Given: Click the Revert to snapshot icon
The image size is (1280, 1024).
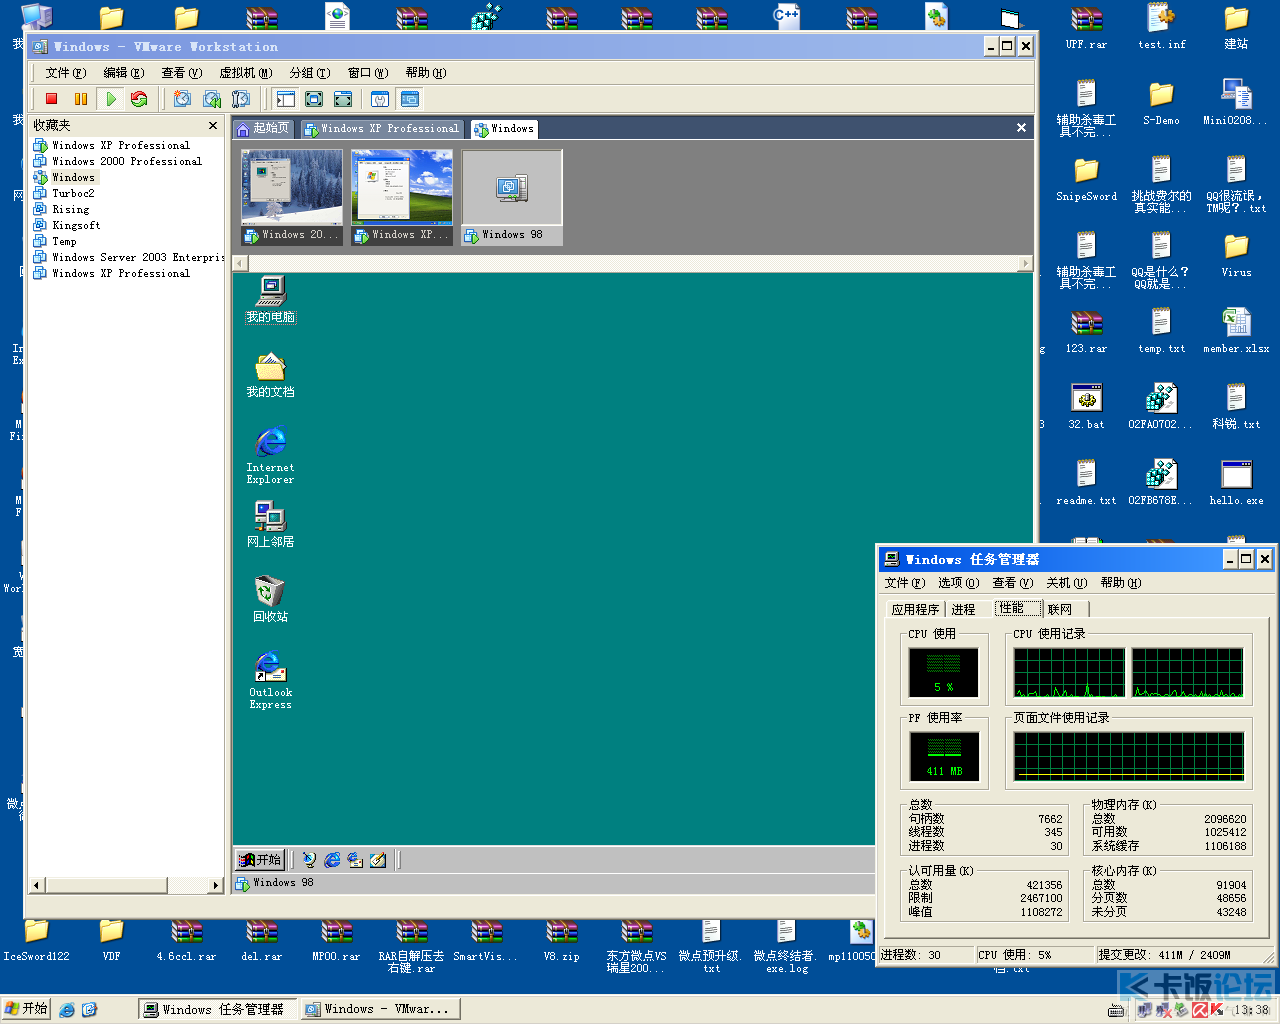Looking at the screenshot, I should [x=212, y=99].
